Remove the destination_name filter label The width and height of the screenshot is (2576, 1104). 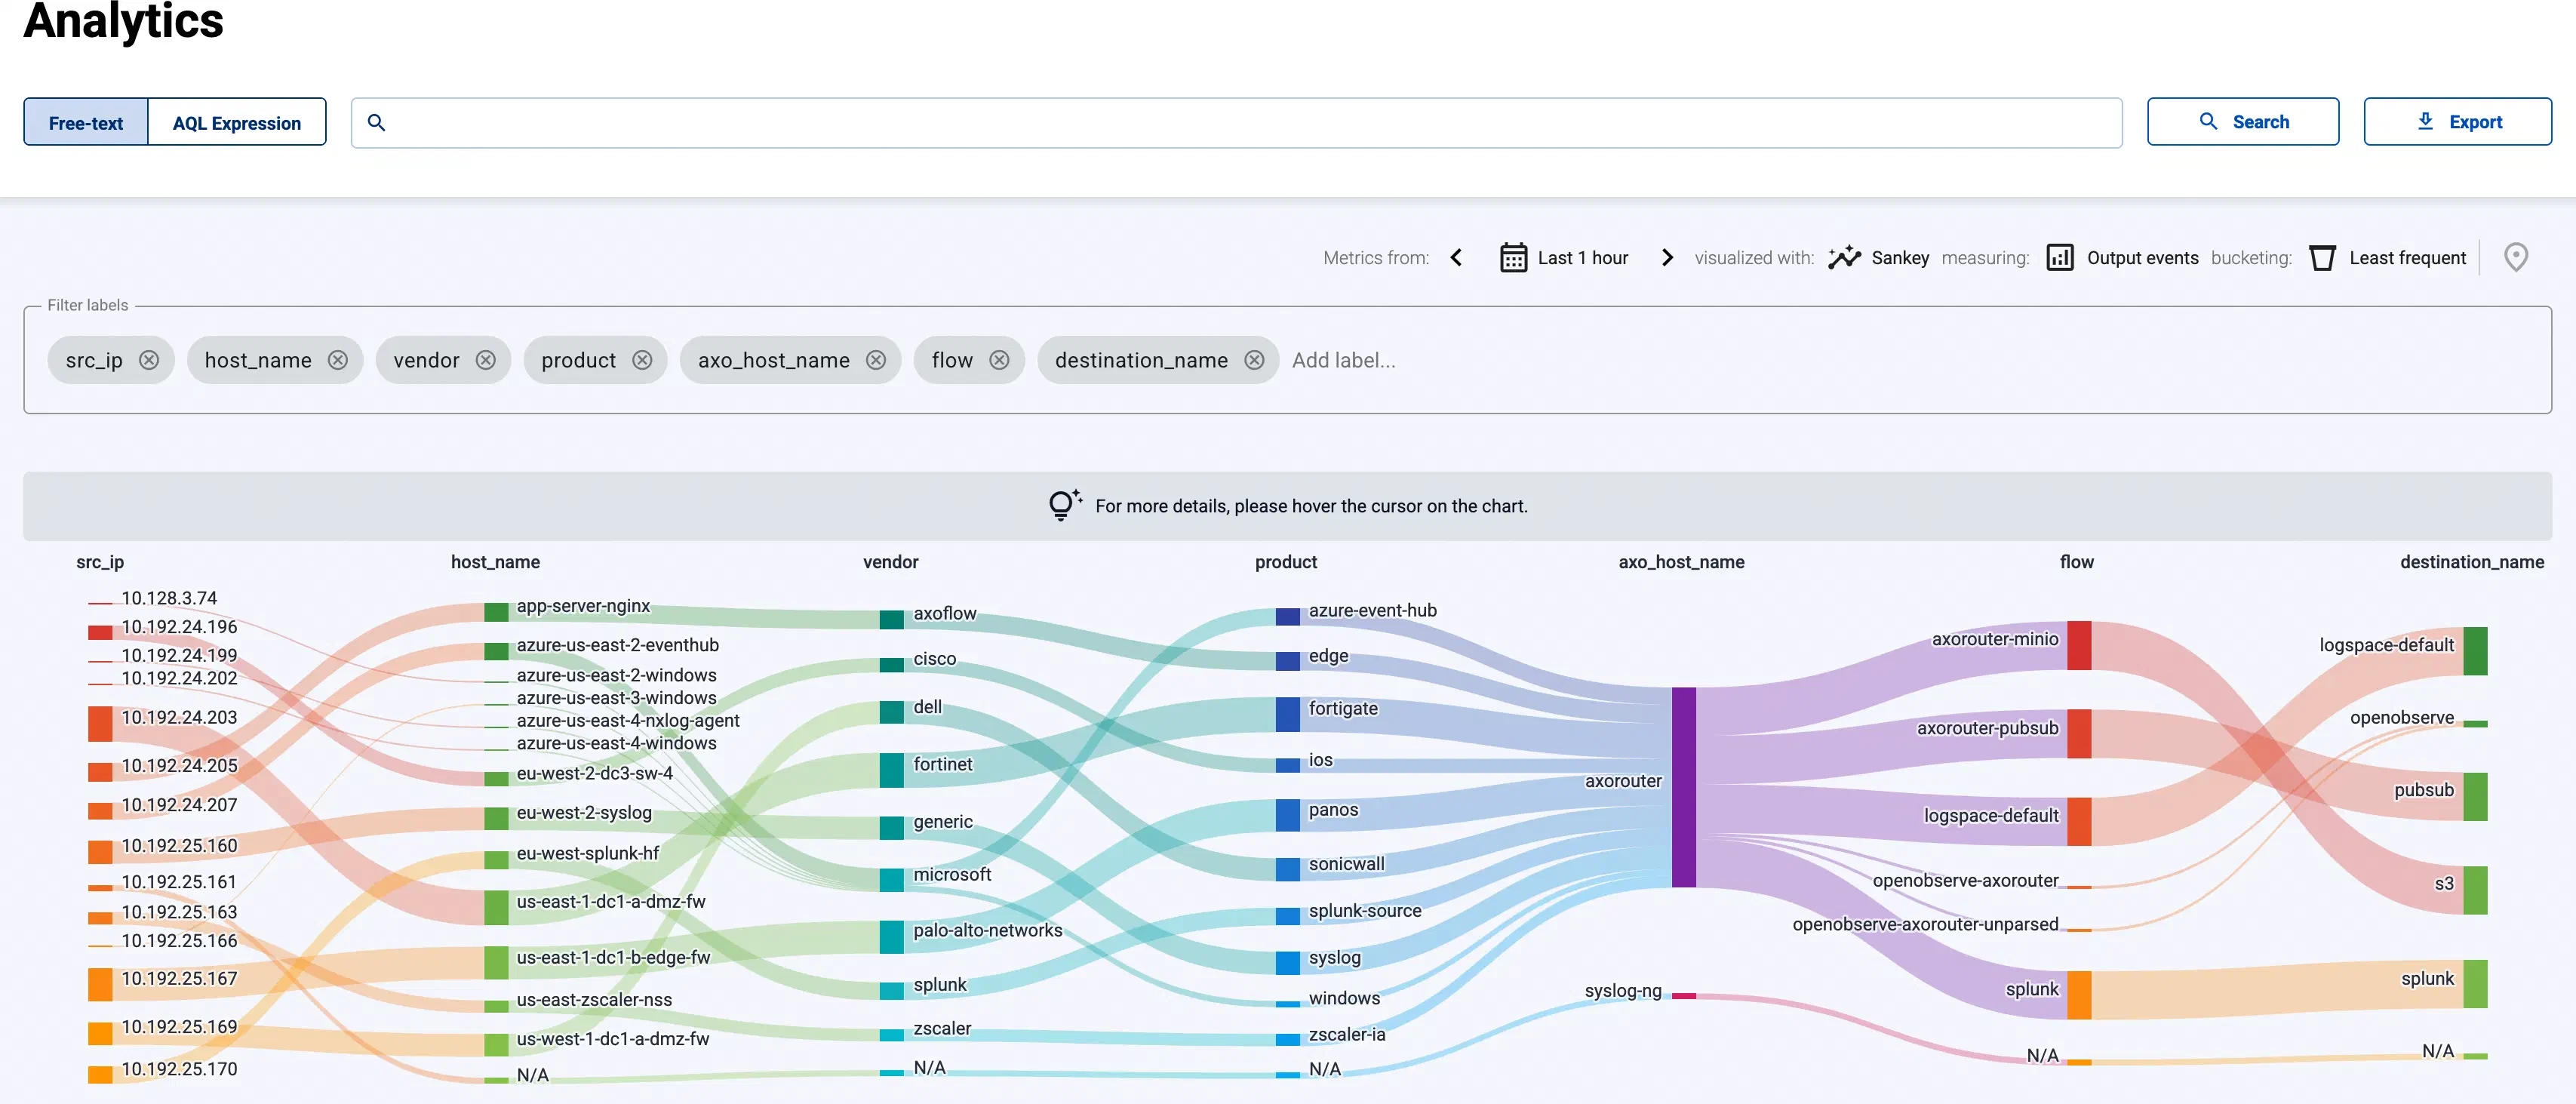(x=1254, y=360)
